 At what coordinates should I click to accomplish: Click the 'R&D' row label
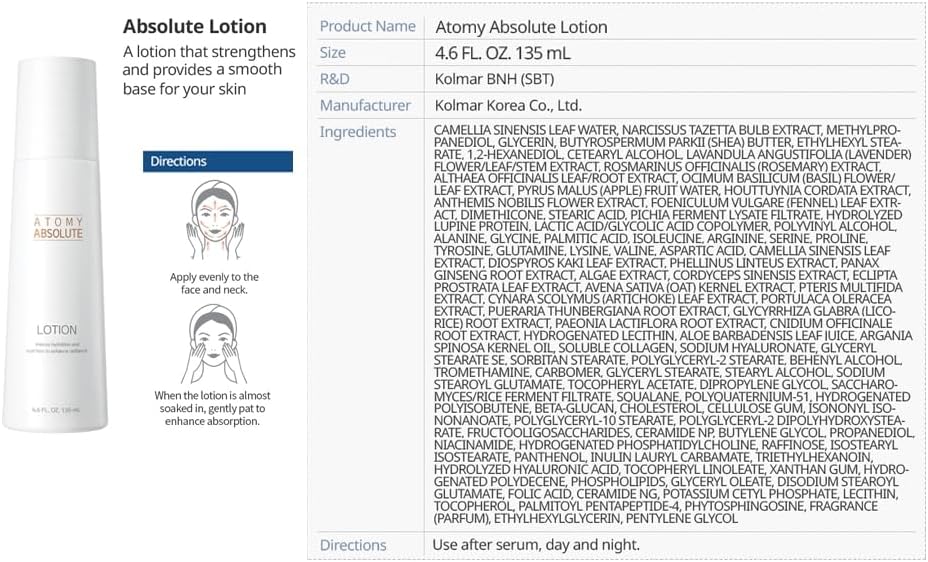coord(334,79)
